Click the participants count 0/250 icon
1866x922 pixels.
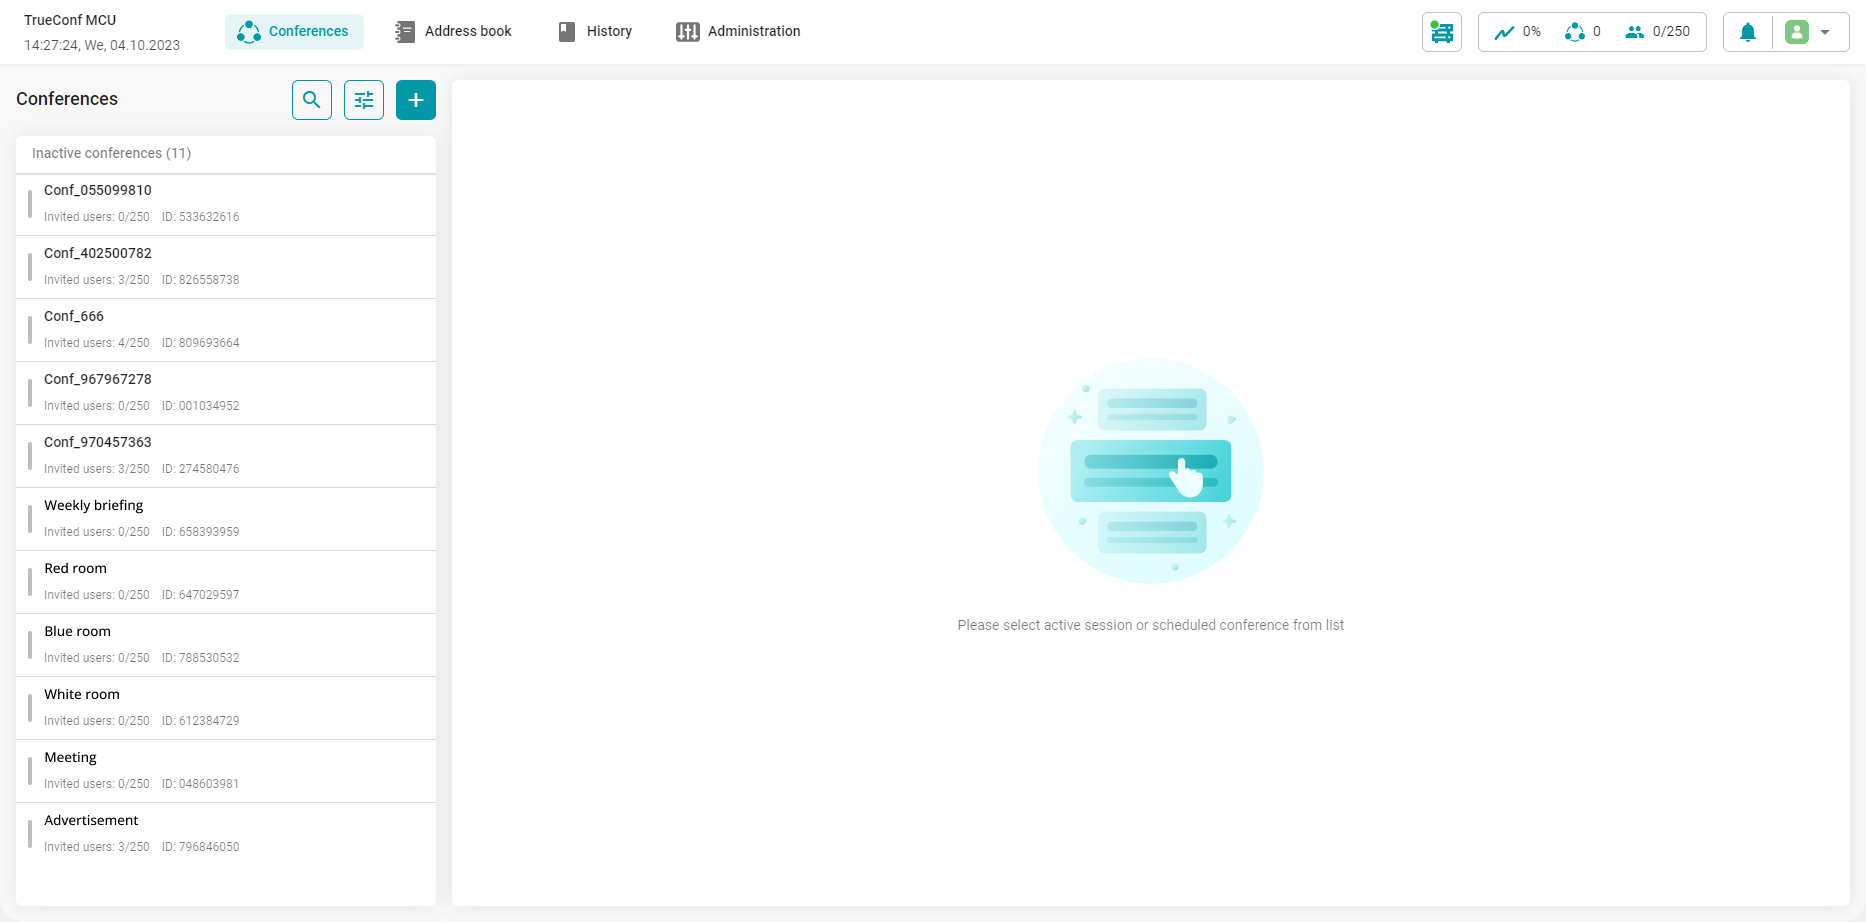1635,32
